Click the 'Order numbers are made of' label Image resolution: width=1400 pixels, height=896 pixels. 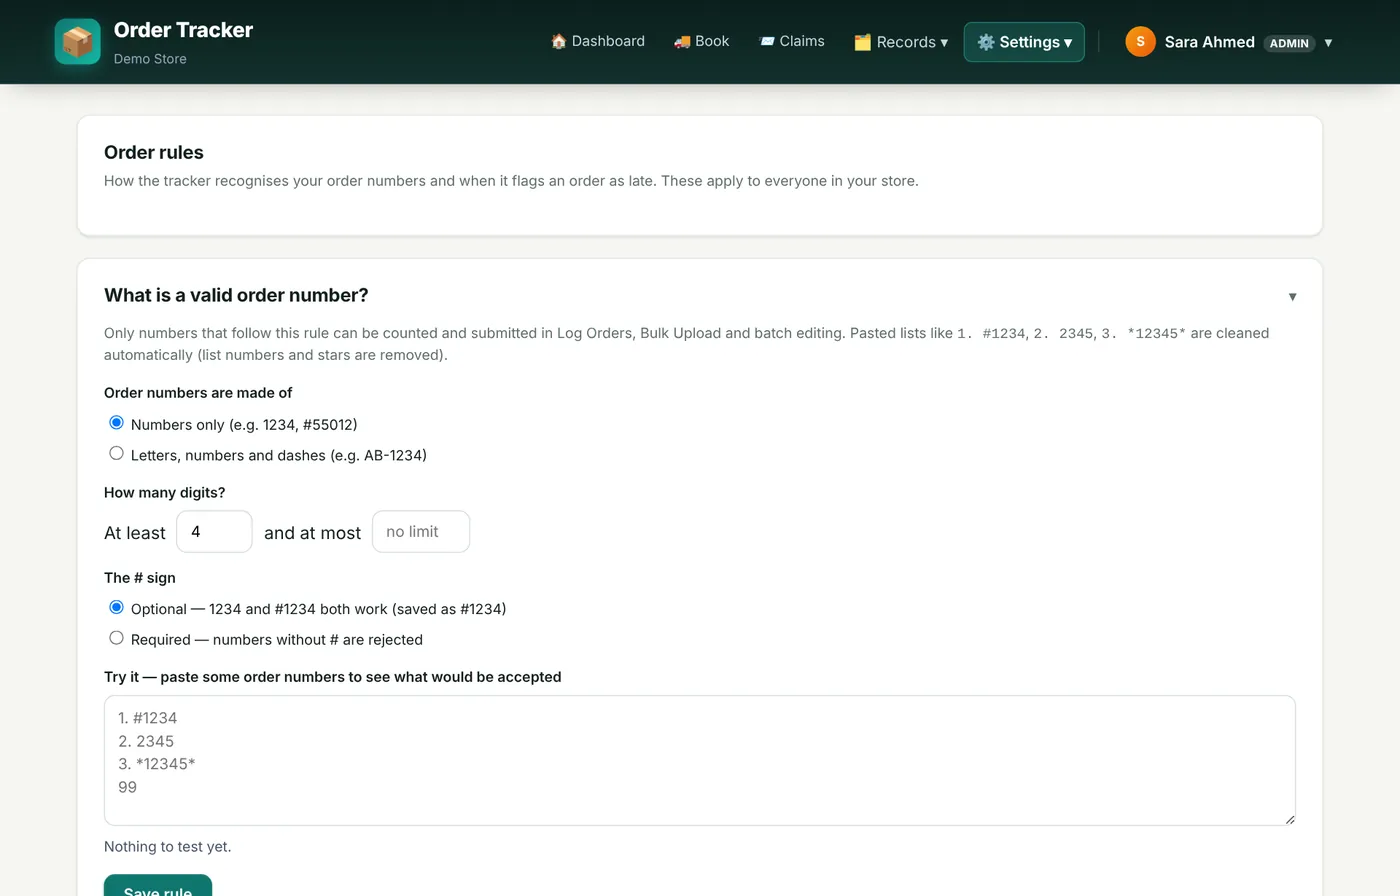pos(198,392)
